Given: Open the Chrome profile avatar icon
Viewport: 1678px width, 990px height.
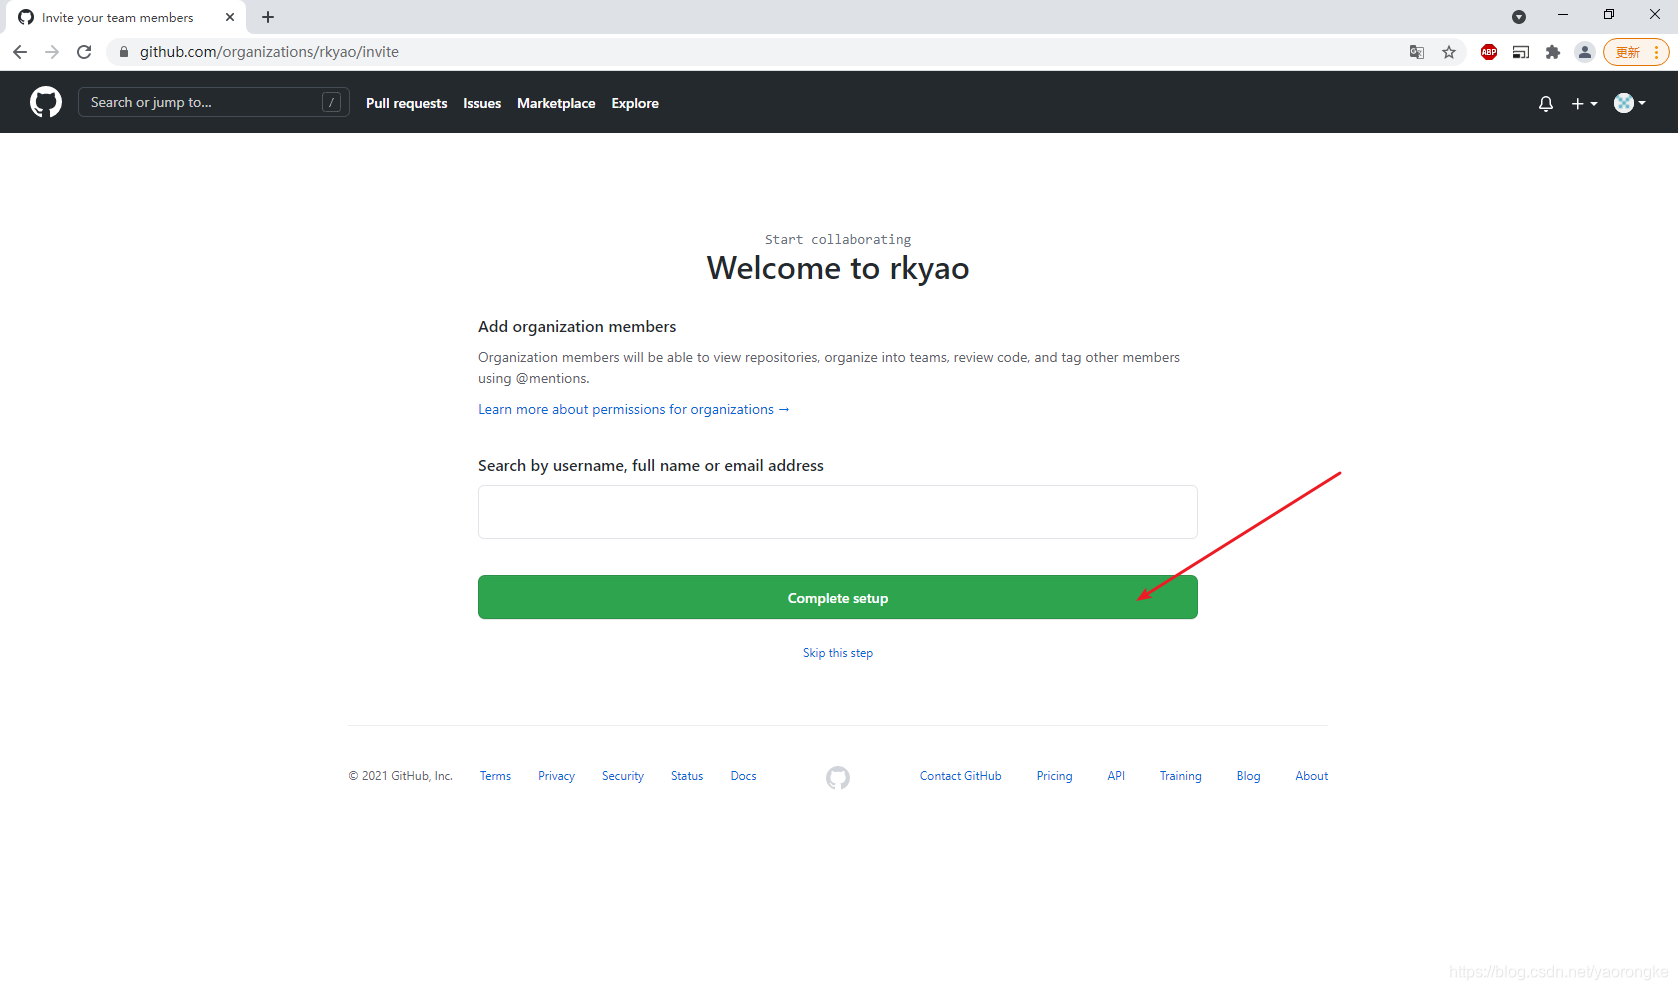Looking at the screenshot, I should click(x=1585, y=52).
